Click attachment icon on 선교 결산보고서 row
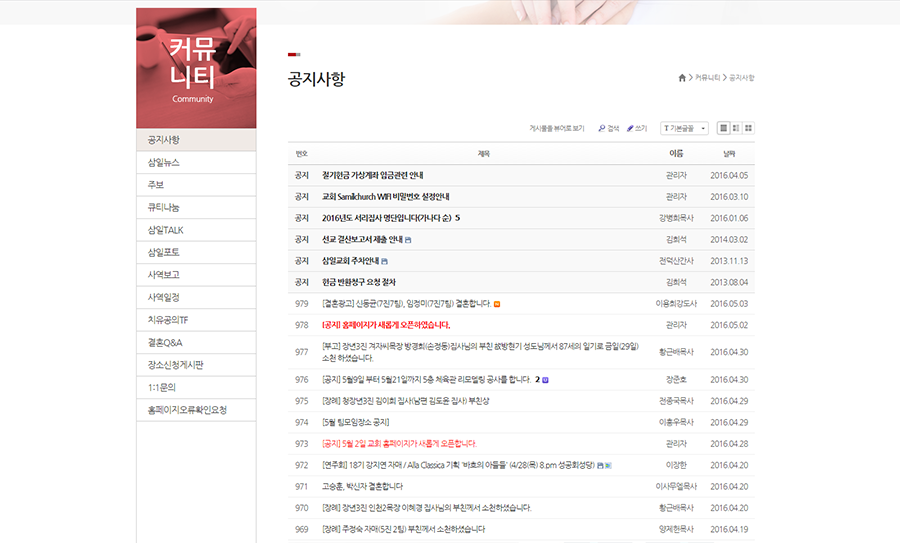The width and height of the screenshot is (900, 543). [x=408, y=240]
